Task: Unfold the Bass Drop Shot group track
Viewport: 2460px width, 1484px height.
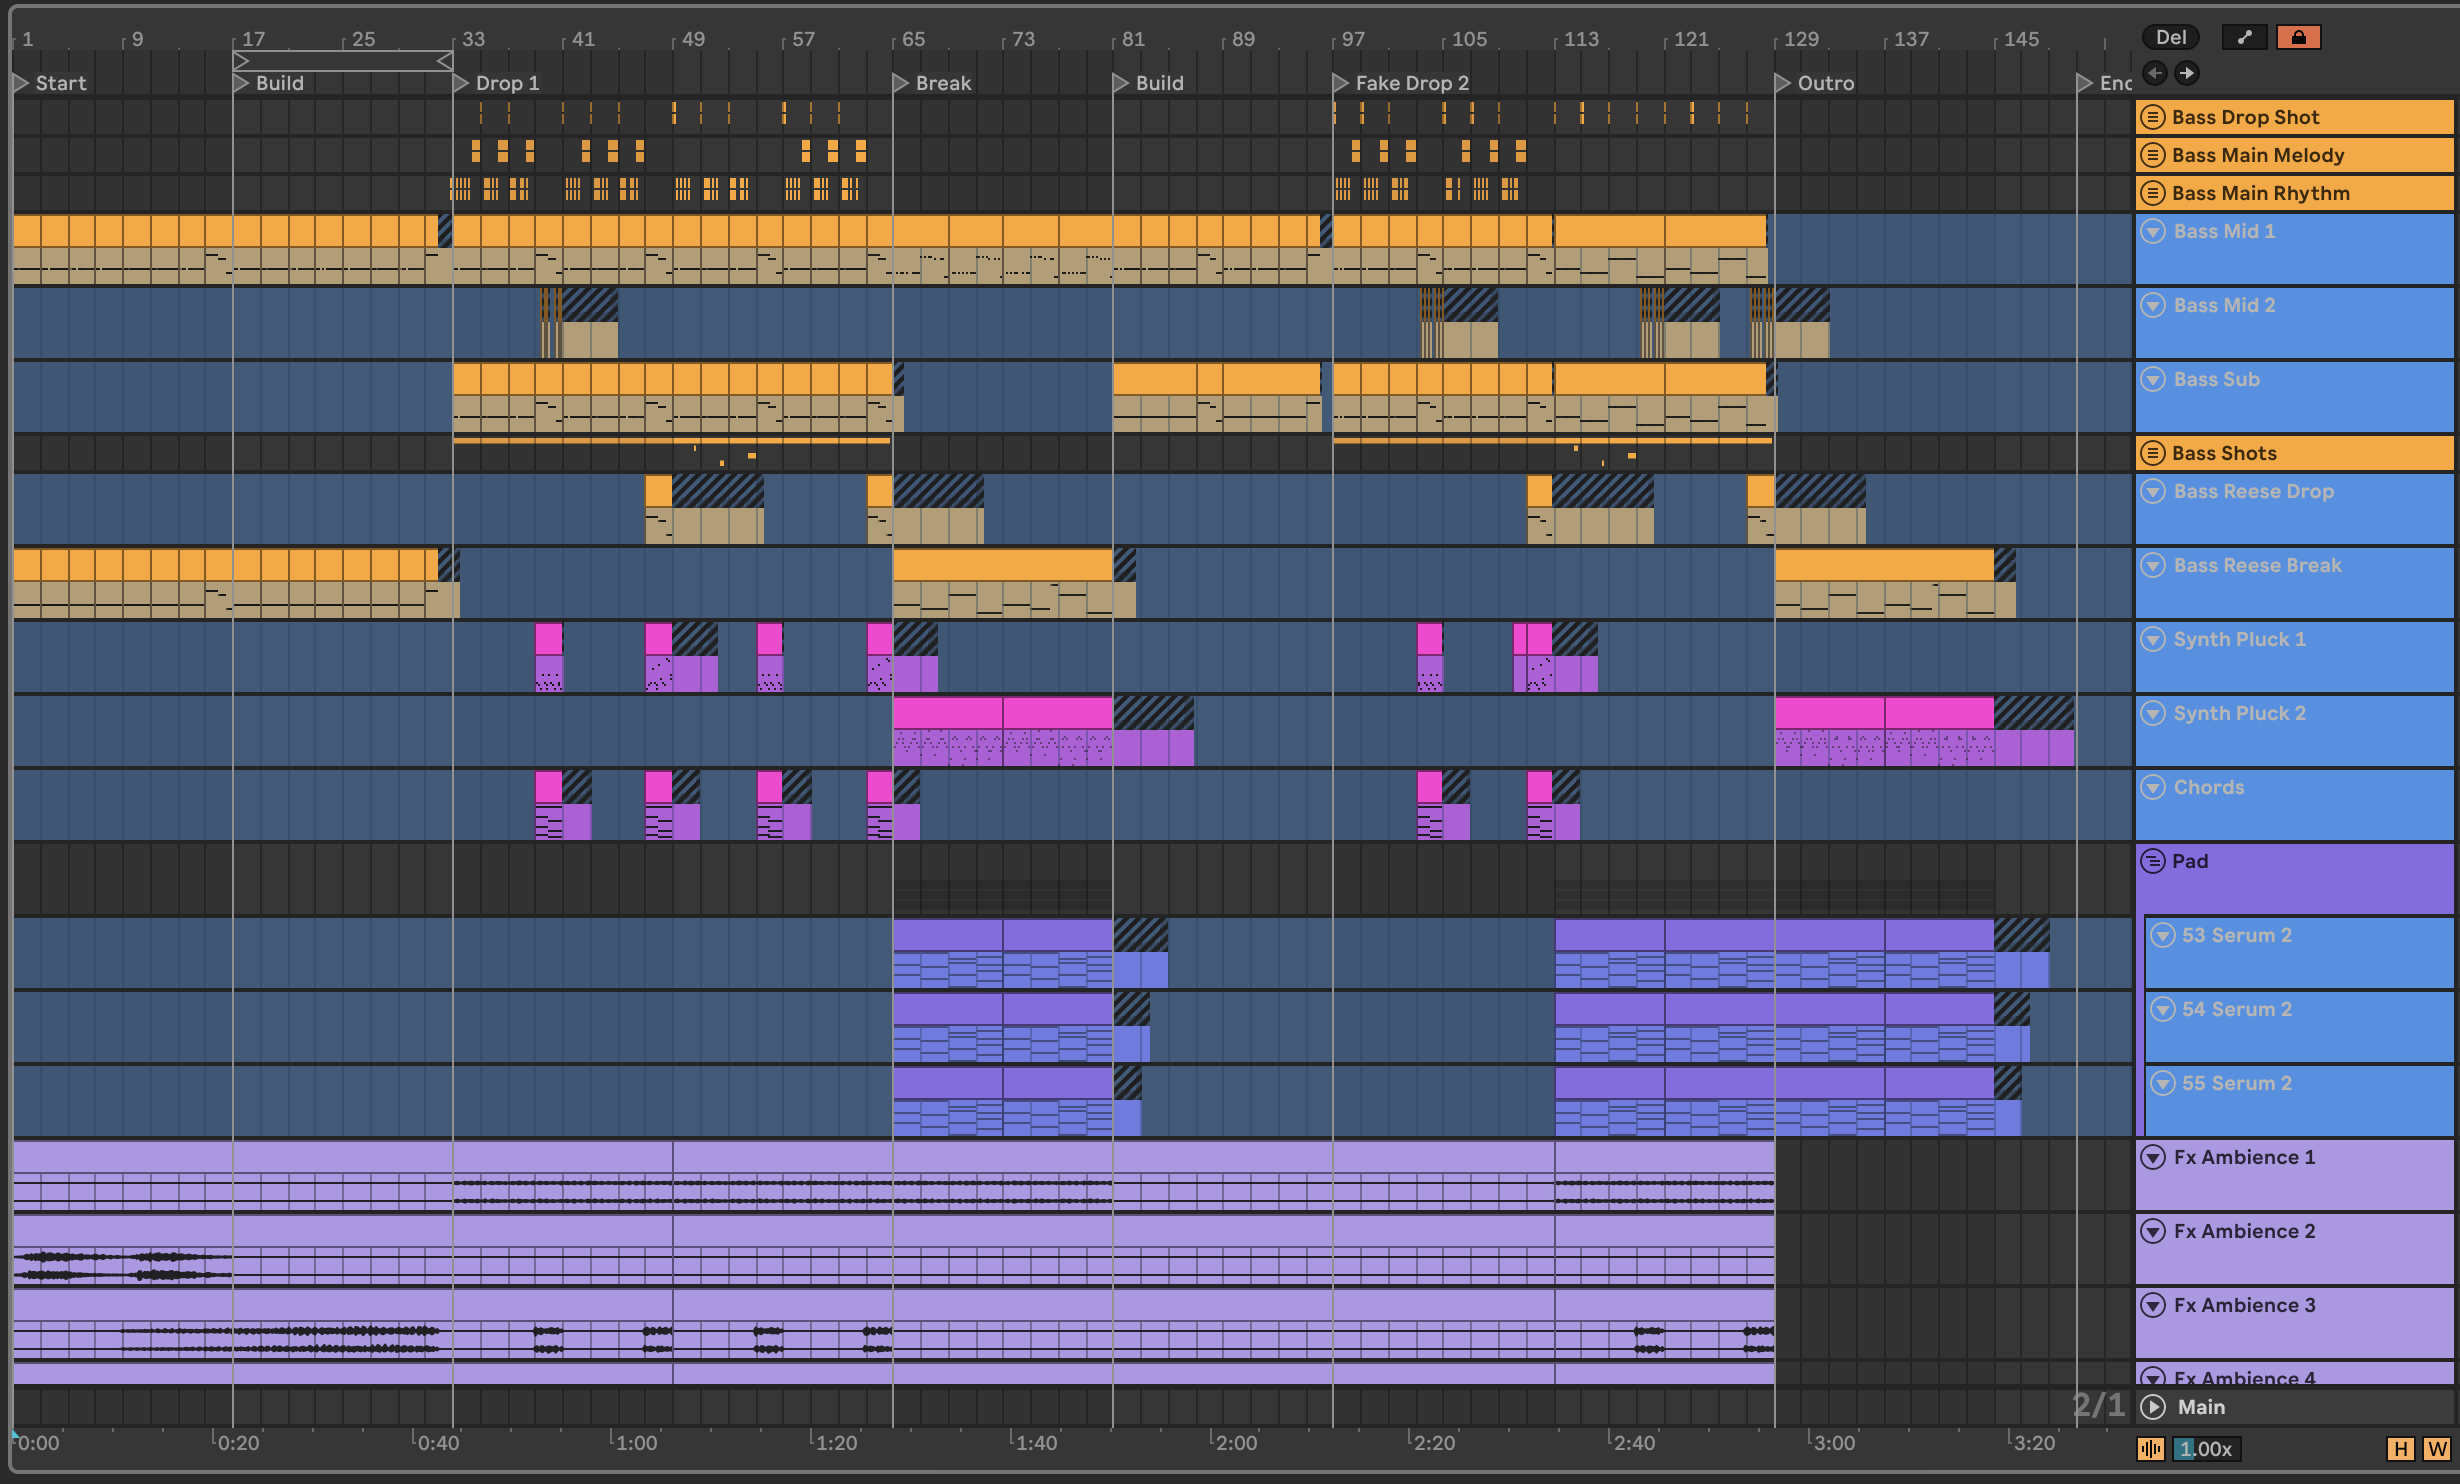Action: click(x=2152, y=117)
